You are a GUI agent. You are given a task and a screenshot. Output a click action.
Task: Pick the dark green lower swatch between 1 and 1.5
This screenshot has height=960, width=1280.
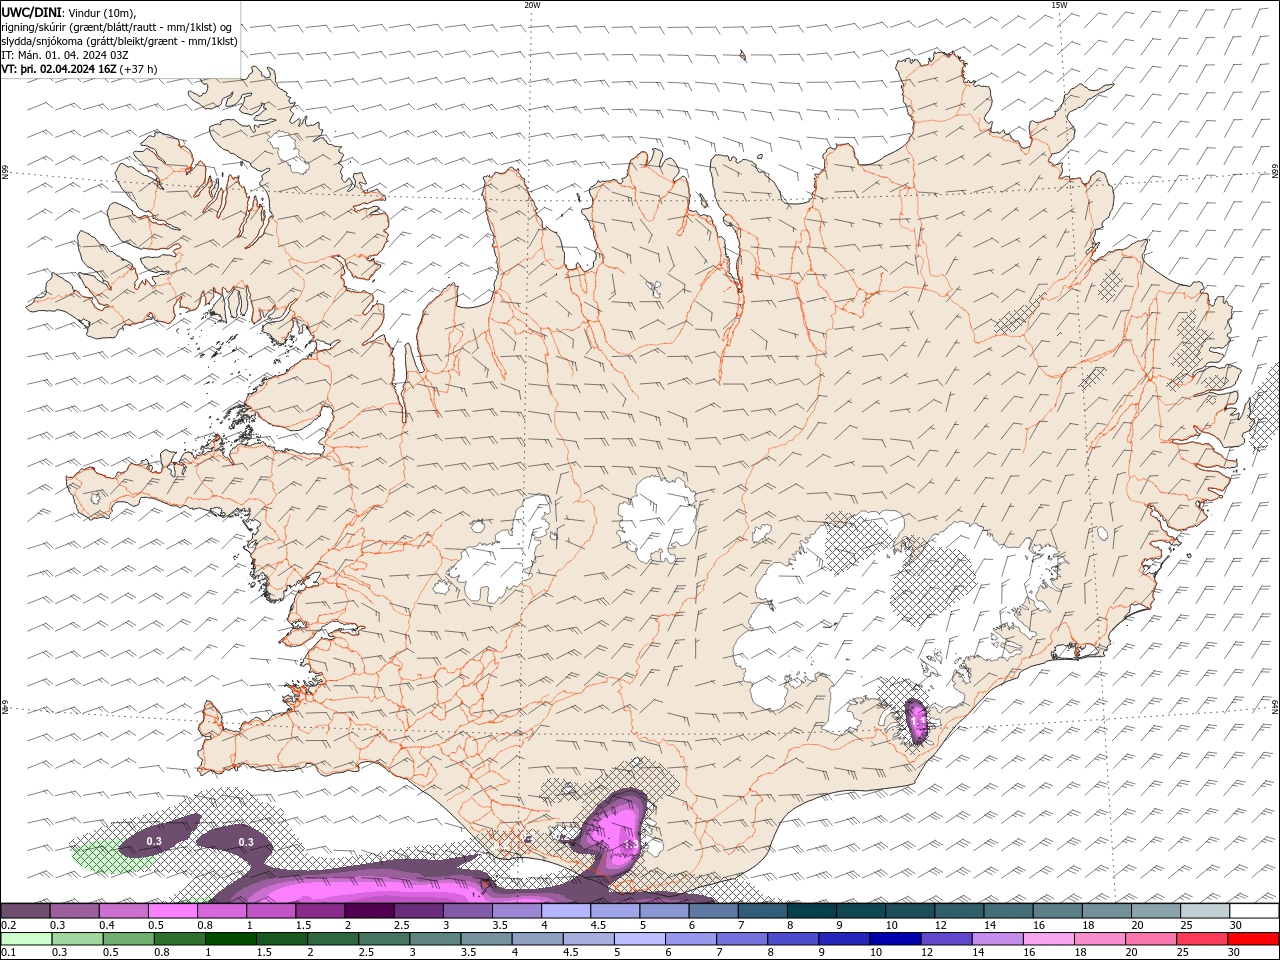[x=231, y=939]
